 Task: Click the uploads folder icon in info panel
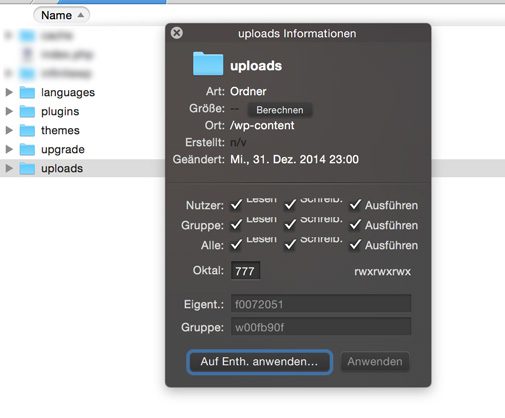coord(208,64)
